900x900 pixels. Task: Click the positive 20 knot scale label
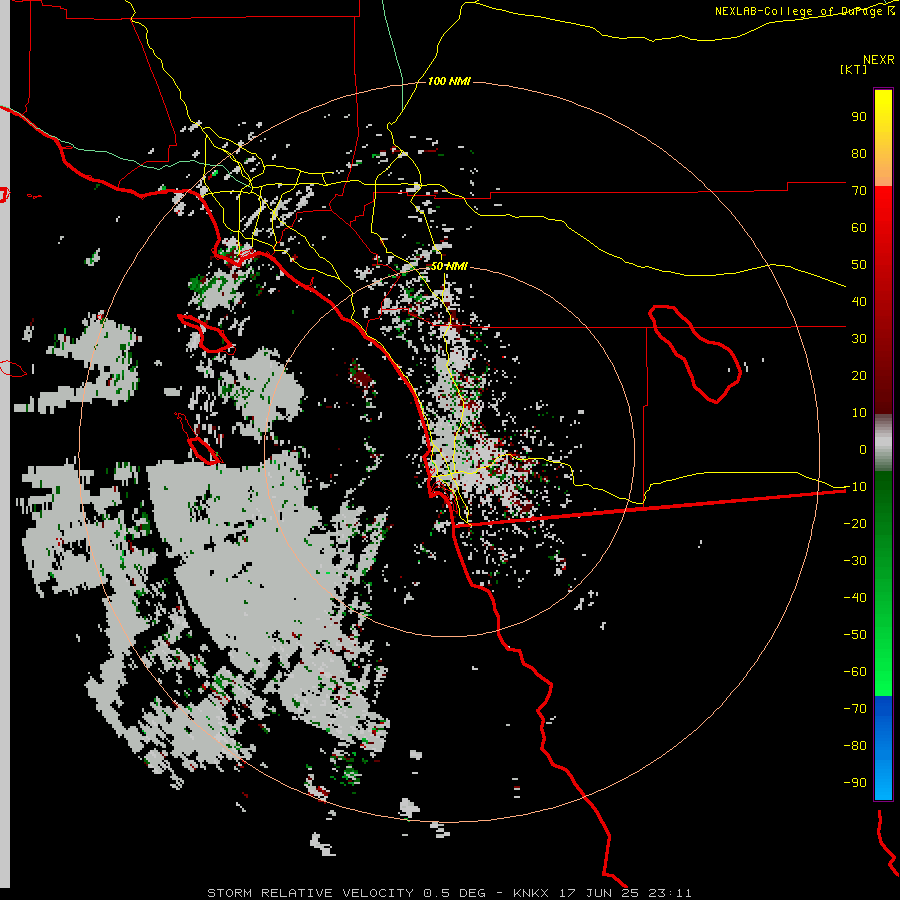pyautogui.click(x=859, y=375)
